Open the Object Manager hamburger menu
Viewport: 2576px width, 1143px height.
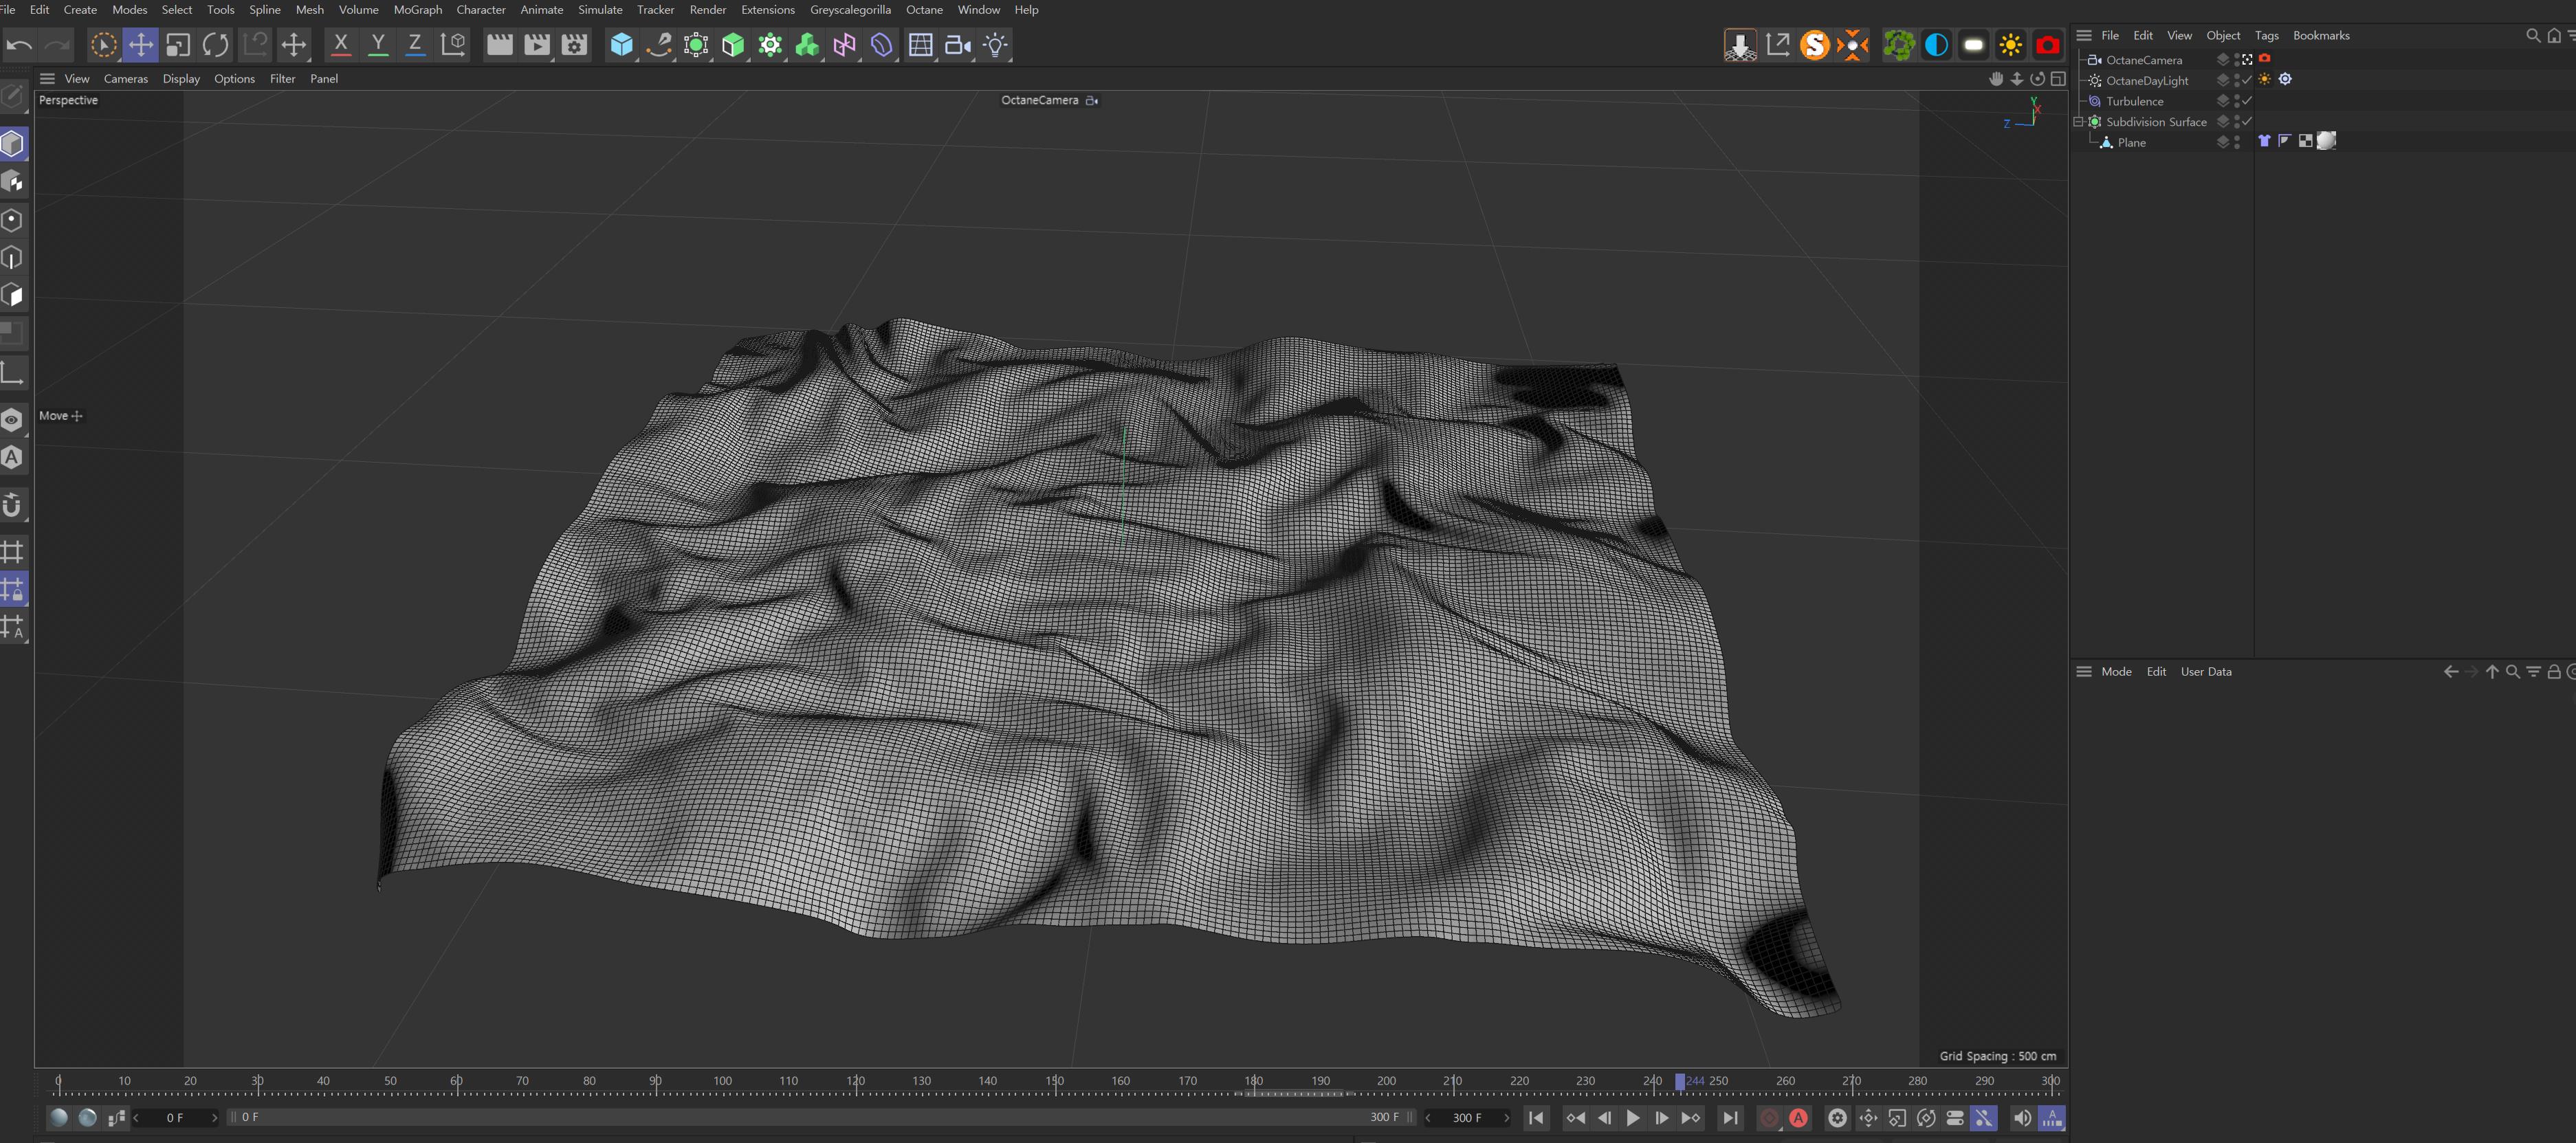(2084, 35)
